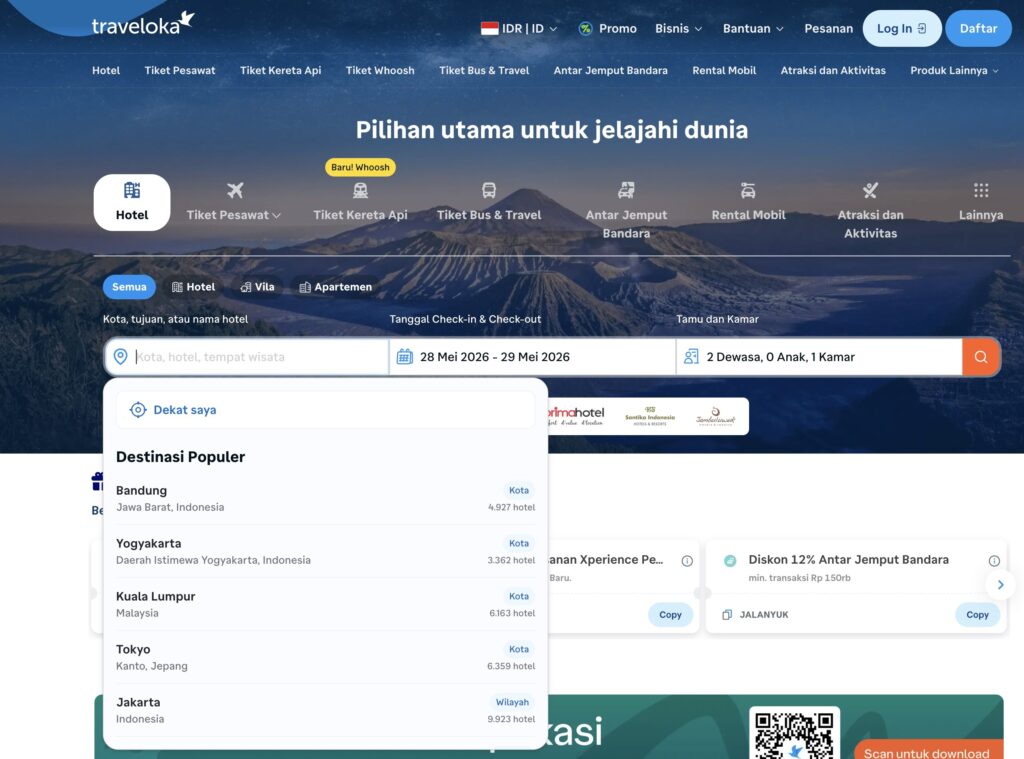This screenshot has height=759, width=1024.
Task: Choose Yogyakarta from popular destinations
Action: click(325, 551)
